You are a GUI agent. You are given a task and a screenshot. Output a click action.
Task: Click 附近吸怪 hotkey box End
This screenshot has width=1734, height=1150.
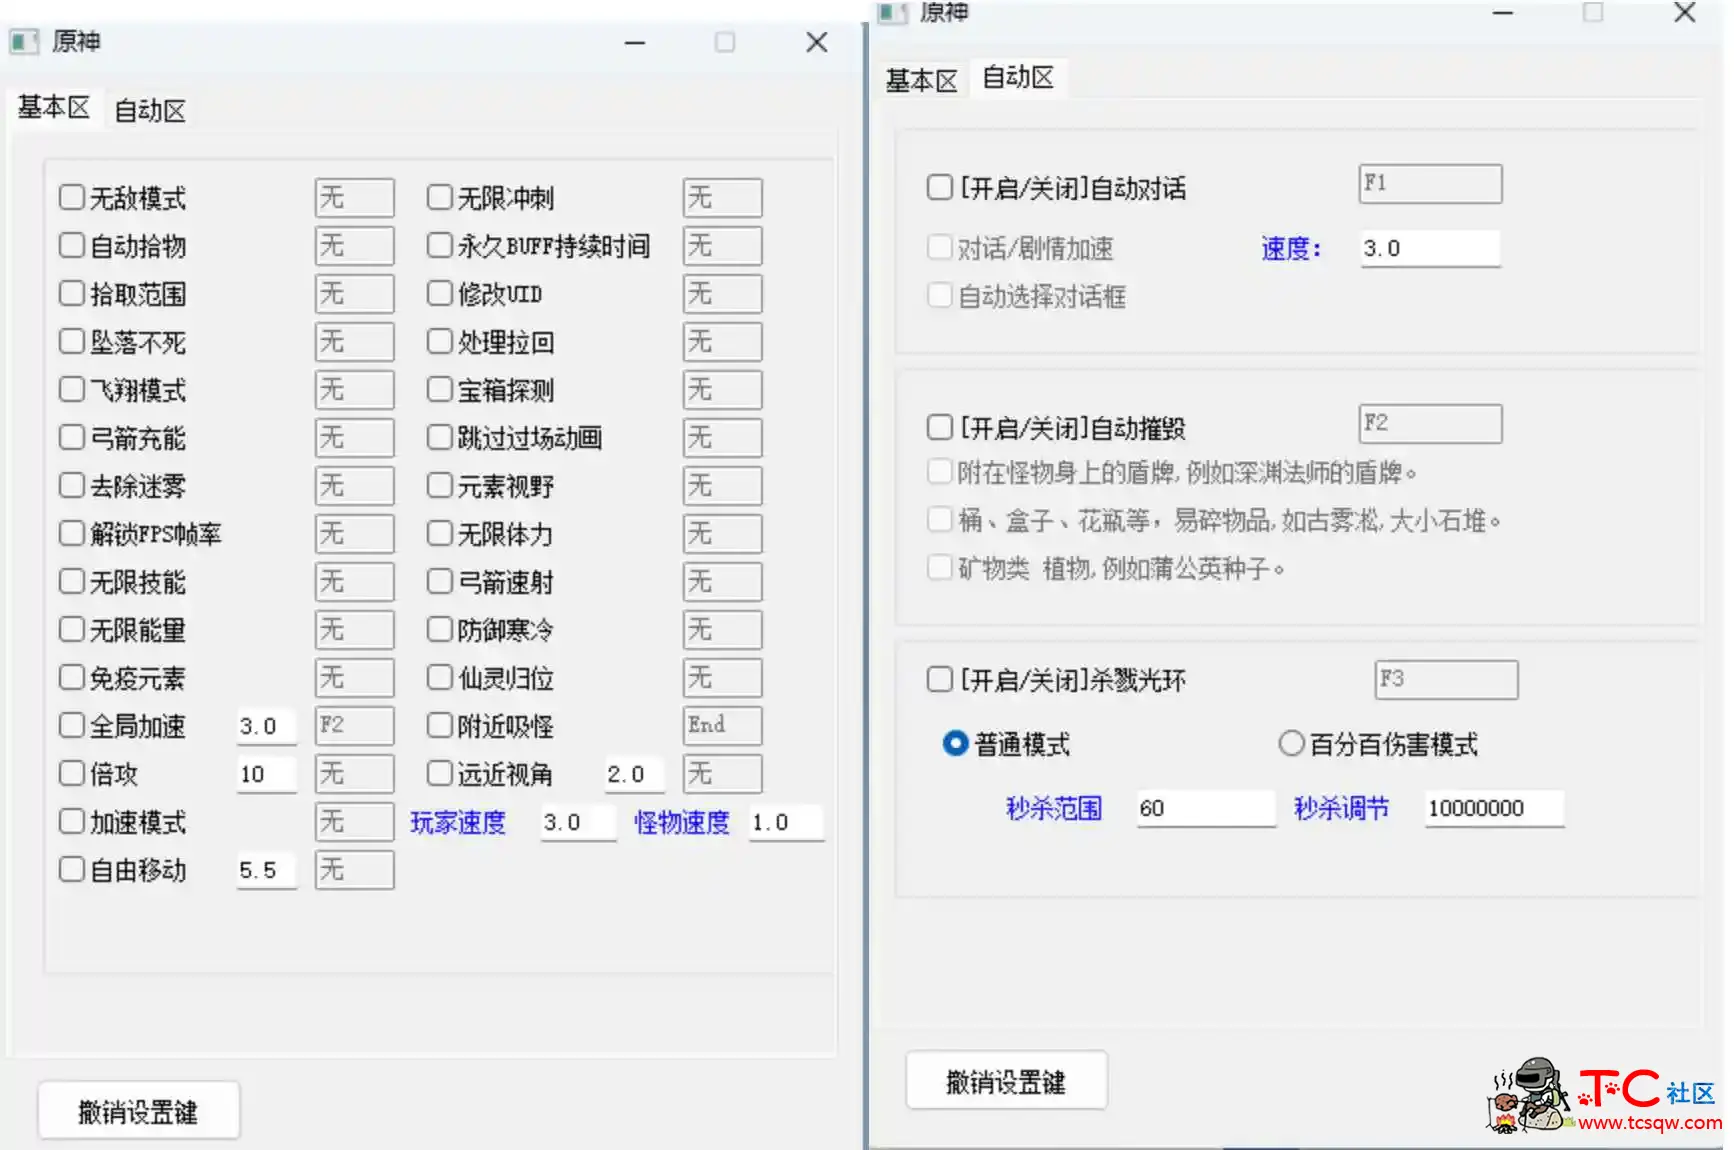click(x=723, y=725)
